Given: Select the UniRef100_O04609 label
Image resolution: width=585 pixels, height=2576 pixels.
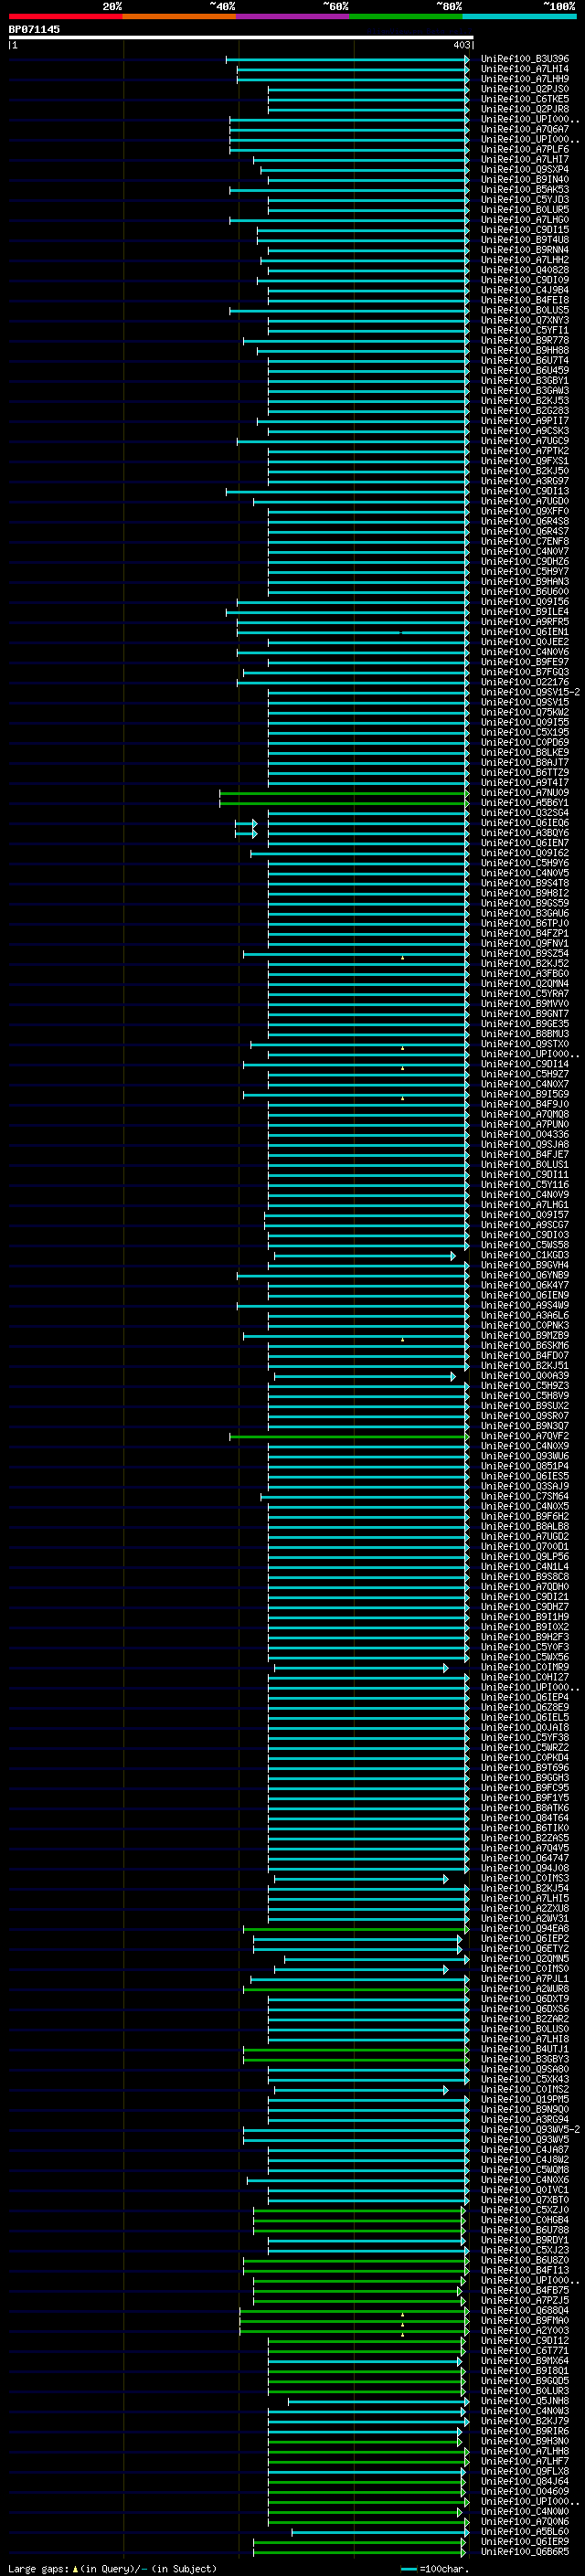Looking at the screenshot, I should (x=525, y=2492).
